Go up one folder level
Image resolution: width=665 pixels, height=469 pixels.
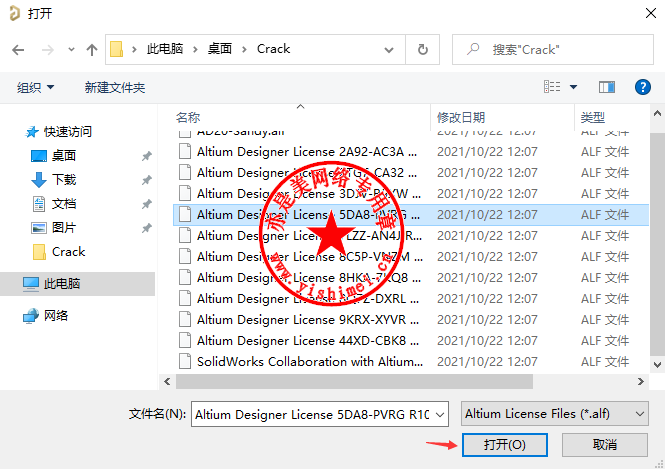tap(92, 50)
